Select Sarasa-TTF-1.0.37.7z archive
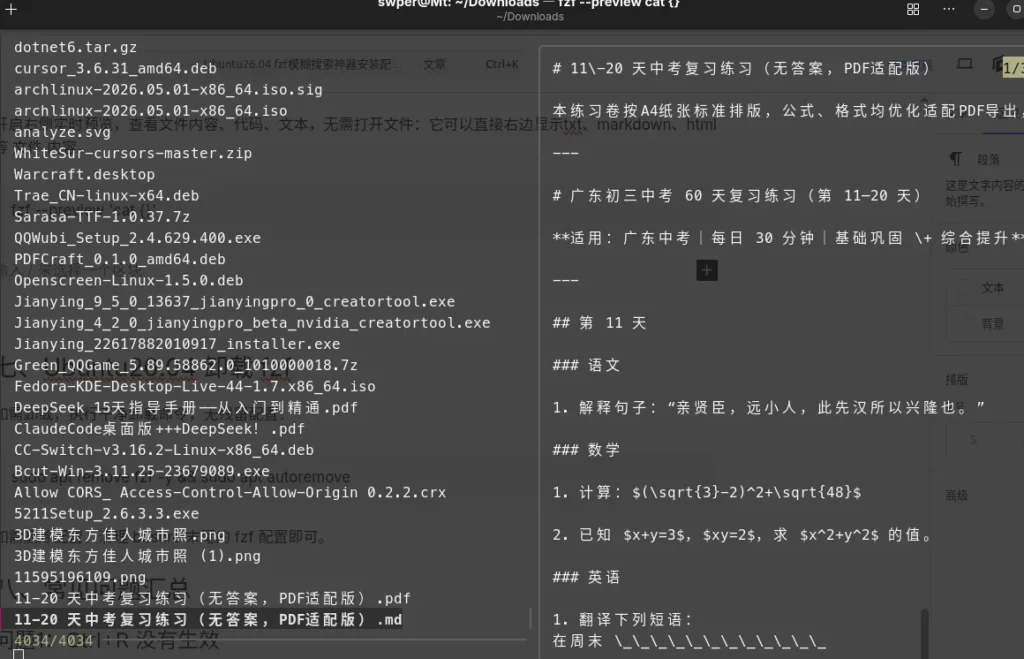1024x659 pixels. pos(102,217)
